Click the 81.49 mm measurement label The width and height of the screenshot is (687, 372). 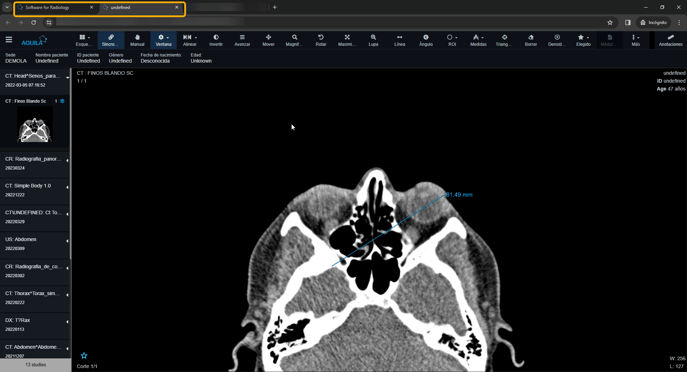[x=459, y=195]
